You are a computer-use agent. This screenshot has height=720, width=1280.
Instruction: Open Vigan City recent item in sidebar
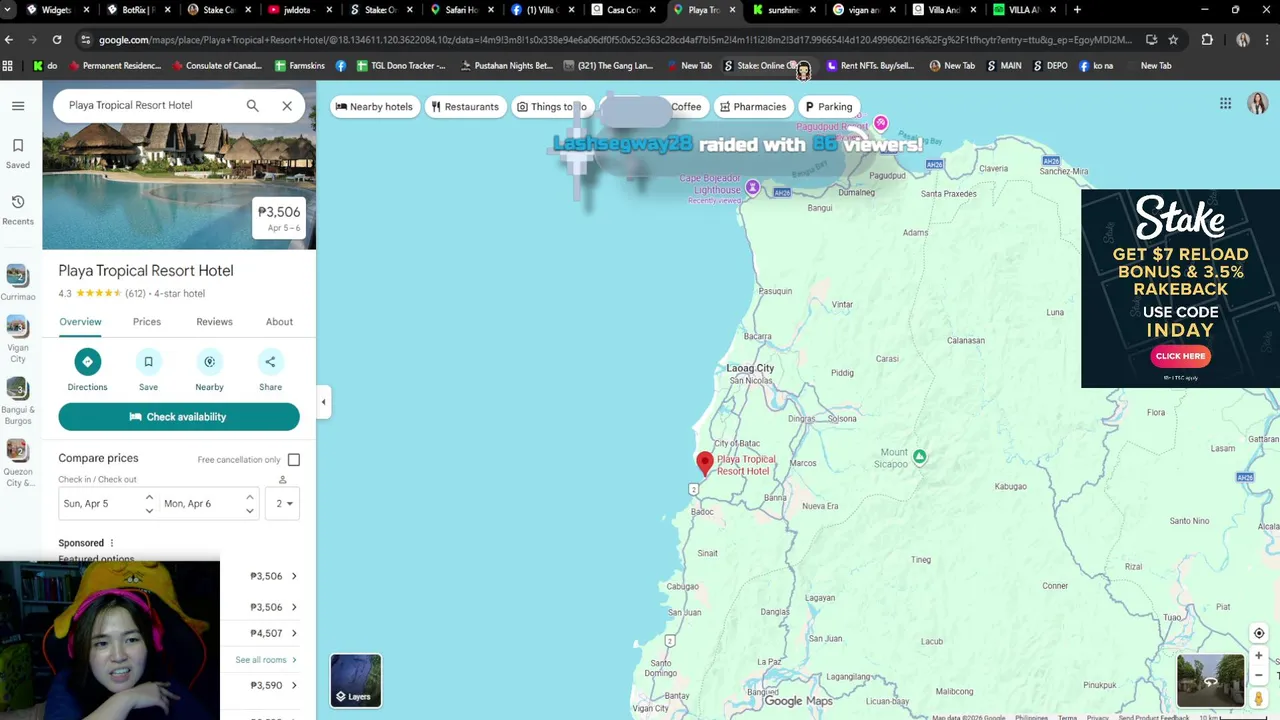click(x=18, y=339)
